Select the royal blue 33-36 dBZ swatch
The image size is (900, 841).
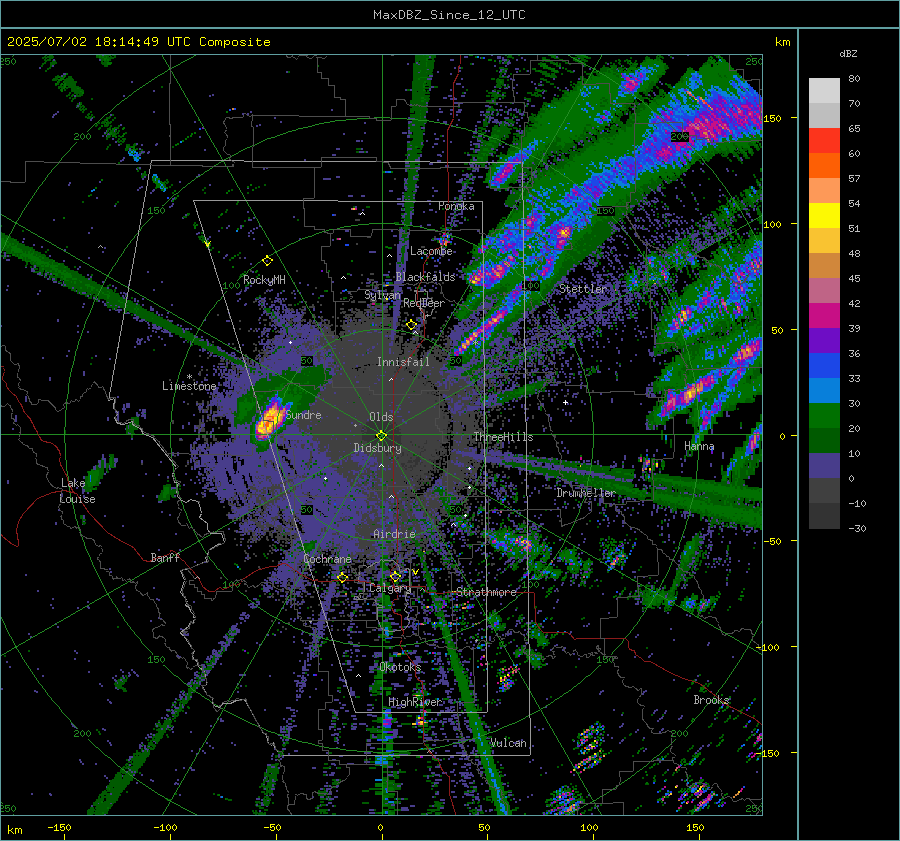[824, 366]
